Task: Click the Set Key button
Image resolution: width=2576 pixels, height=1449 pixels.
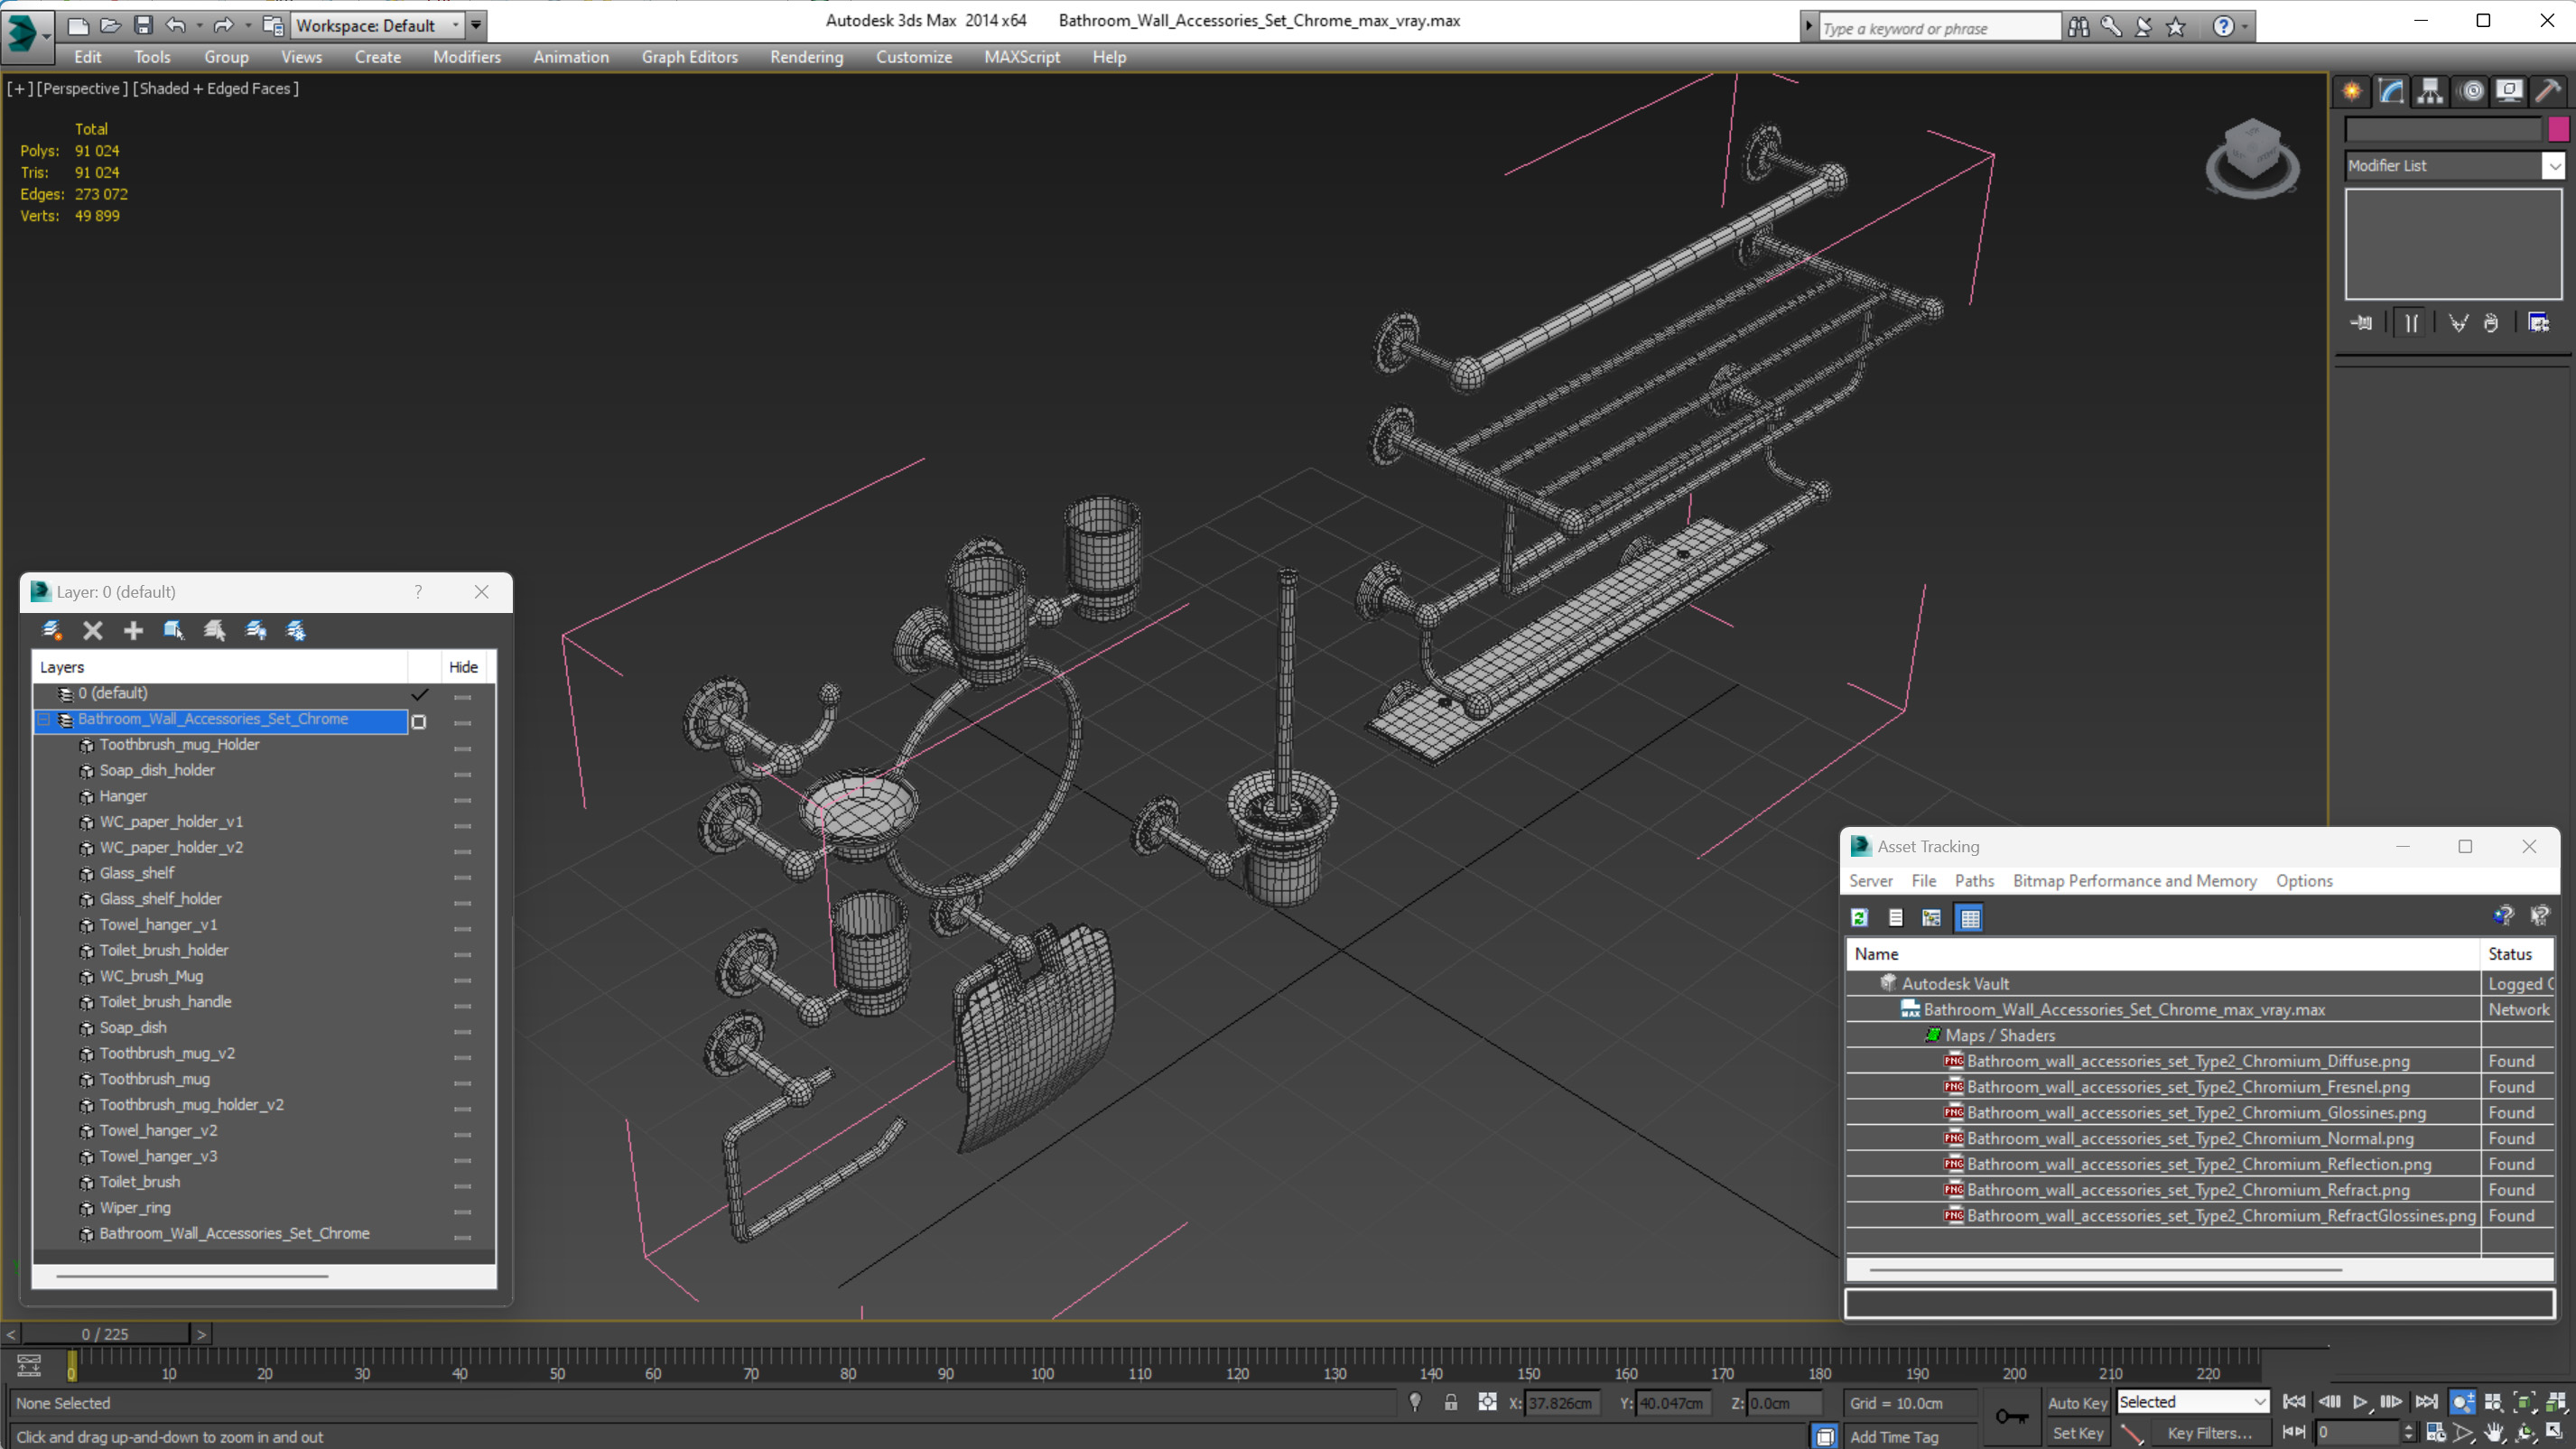Action: pos(2077,1433)
